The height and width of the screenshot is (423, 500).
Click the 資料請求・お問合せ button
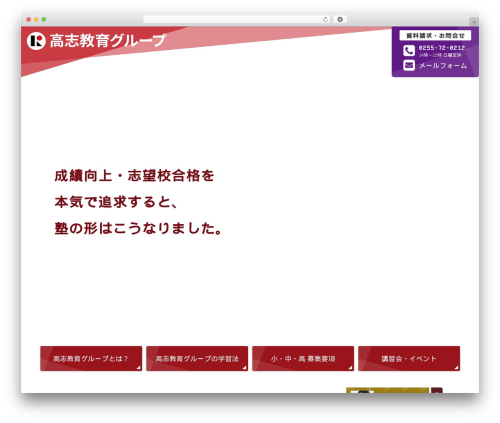click(435, 35)
